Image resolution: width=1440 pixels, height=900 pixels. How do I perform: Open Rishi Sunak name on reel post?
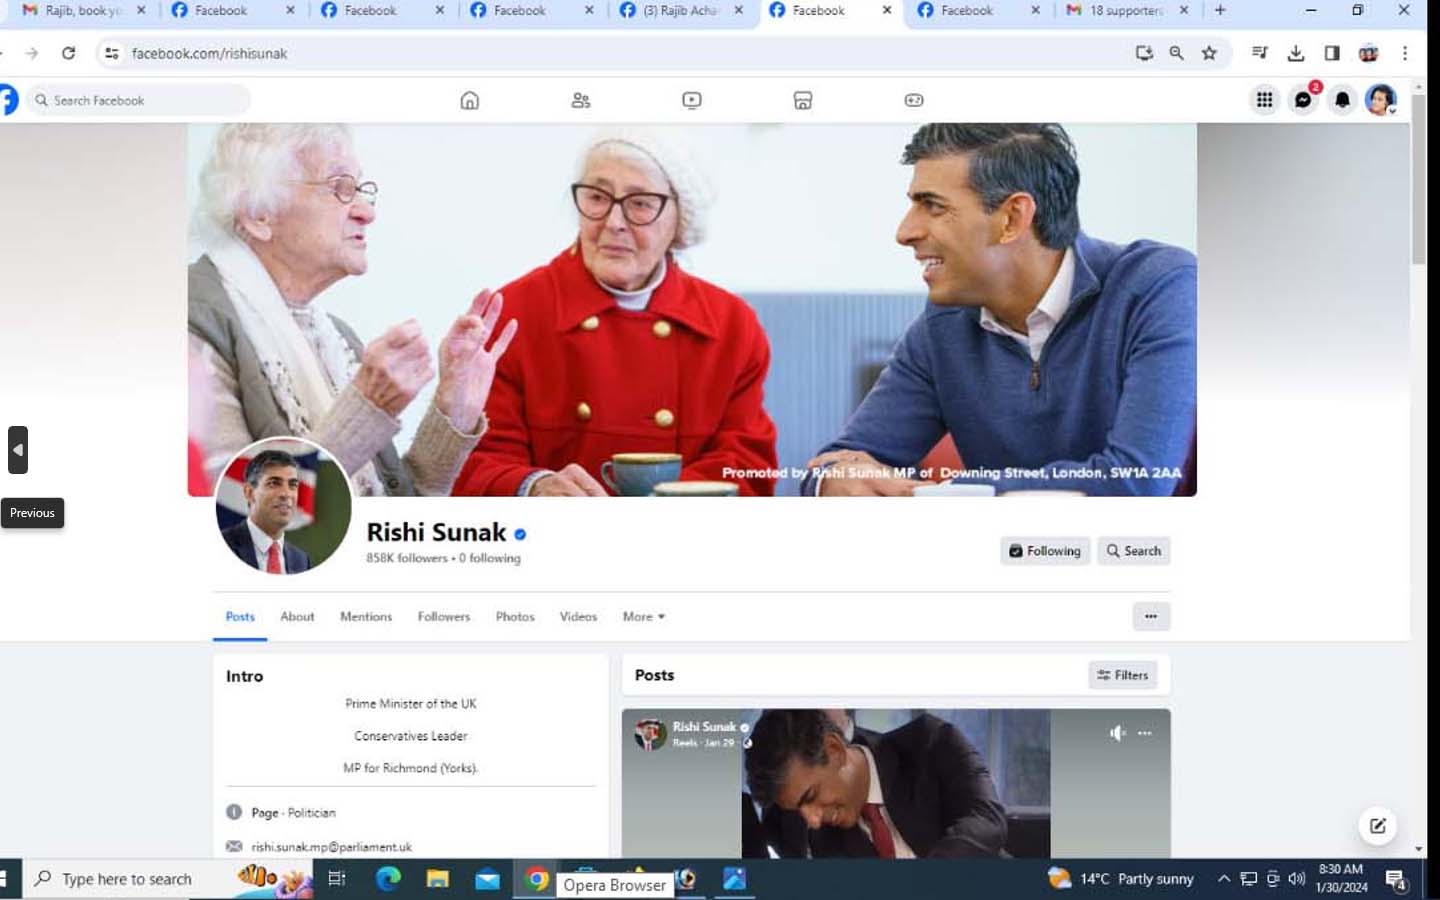pos(704,727)
